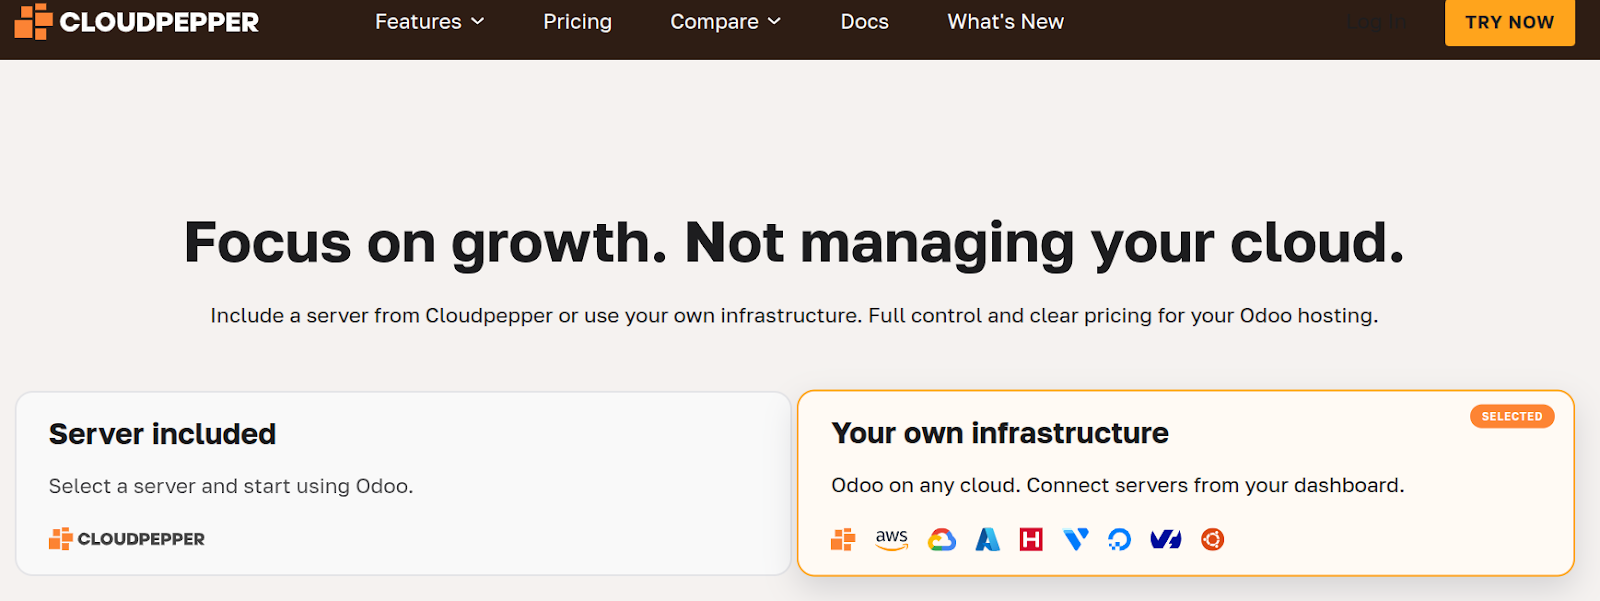Open the Pricing page
1600x601 pixels.
point(577,22)
